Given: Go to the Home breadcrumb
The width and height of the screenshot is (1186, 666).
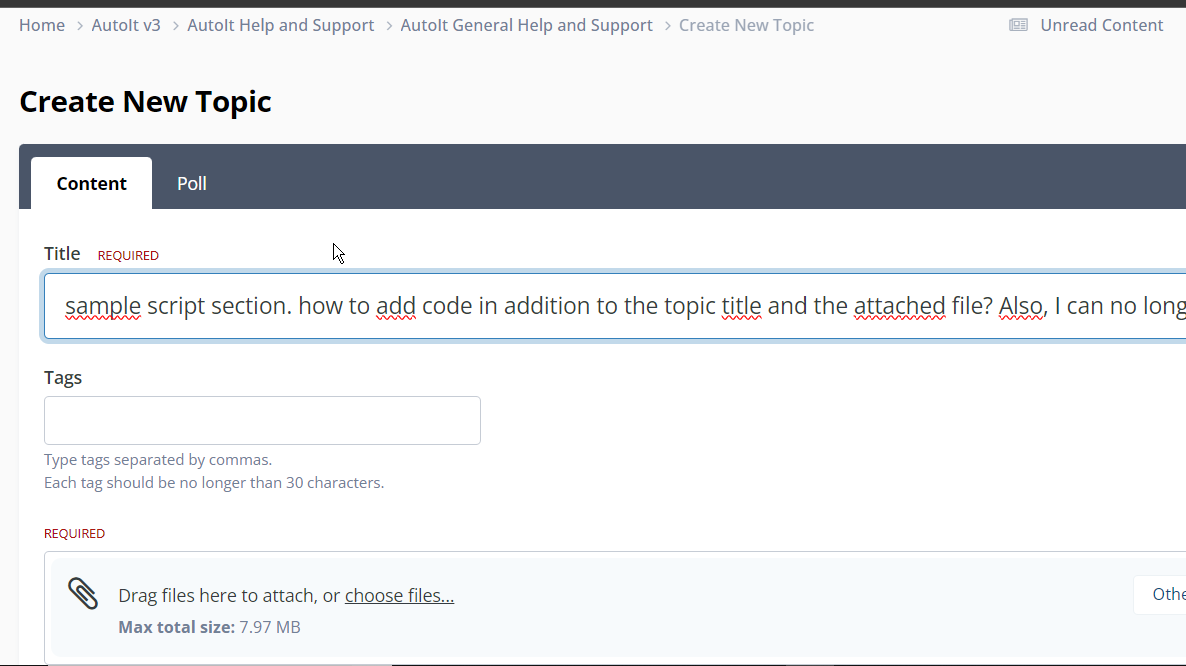Looking at the screenshot, I should click(42, 25).
